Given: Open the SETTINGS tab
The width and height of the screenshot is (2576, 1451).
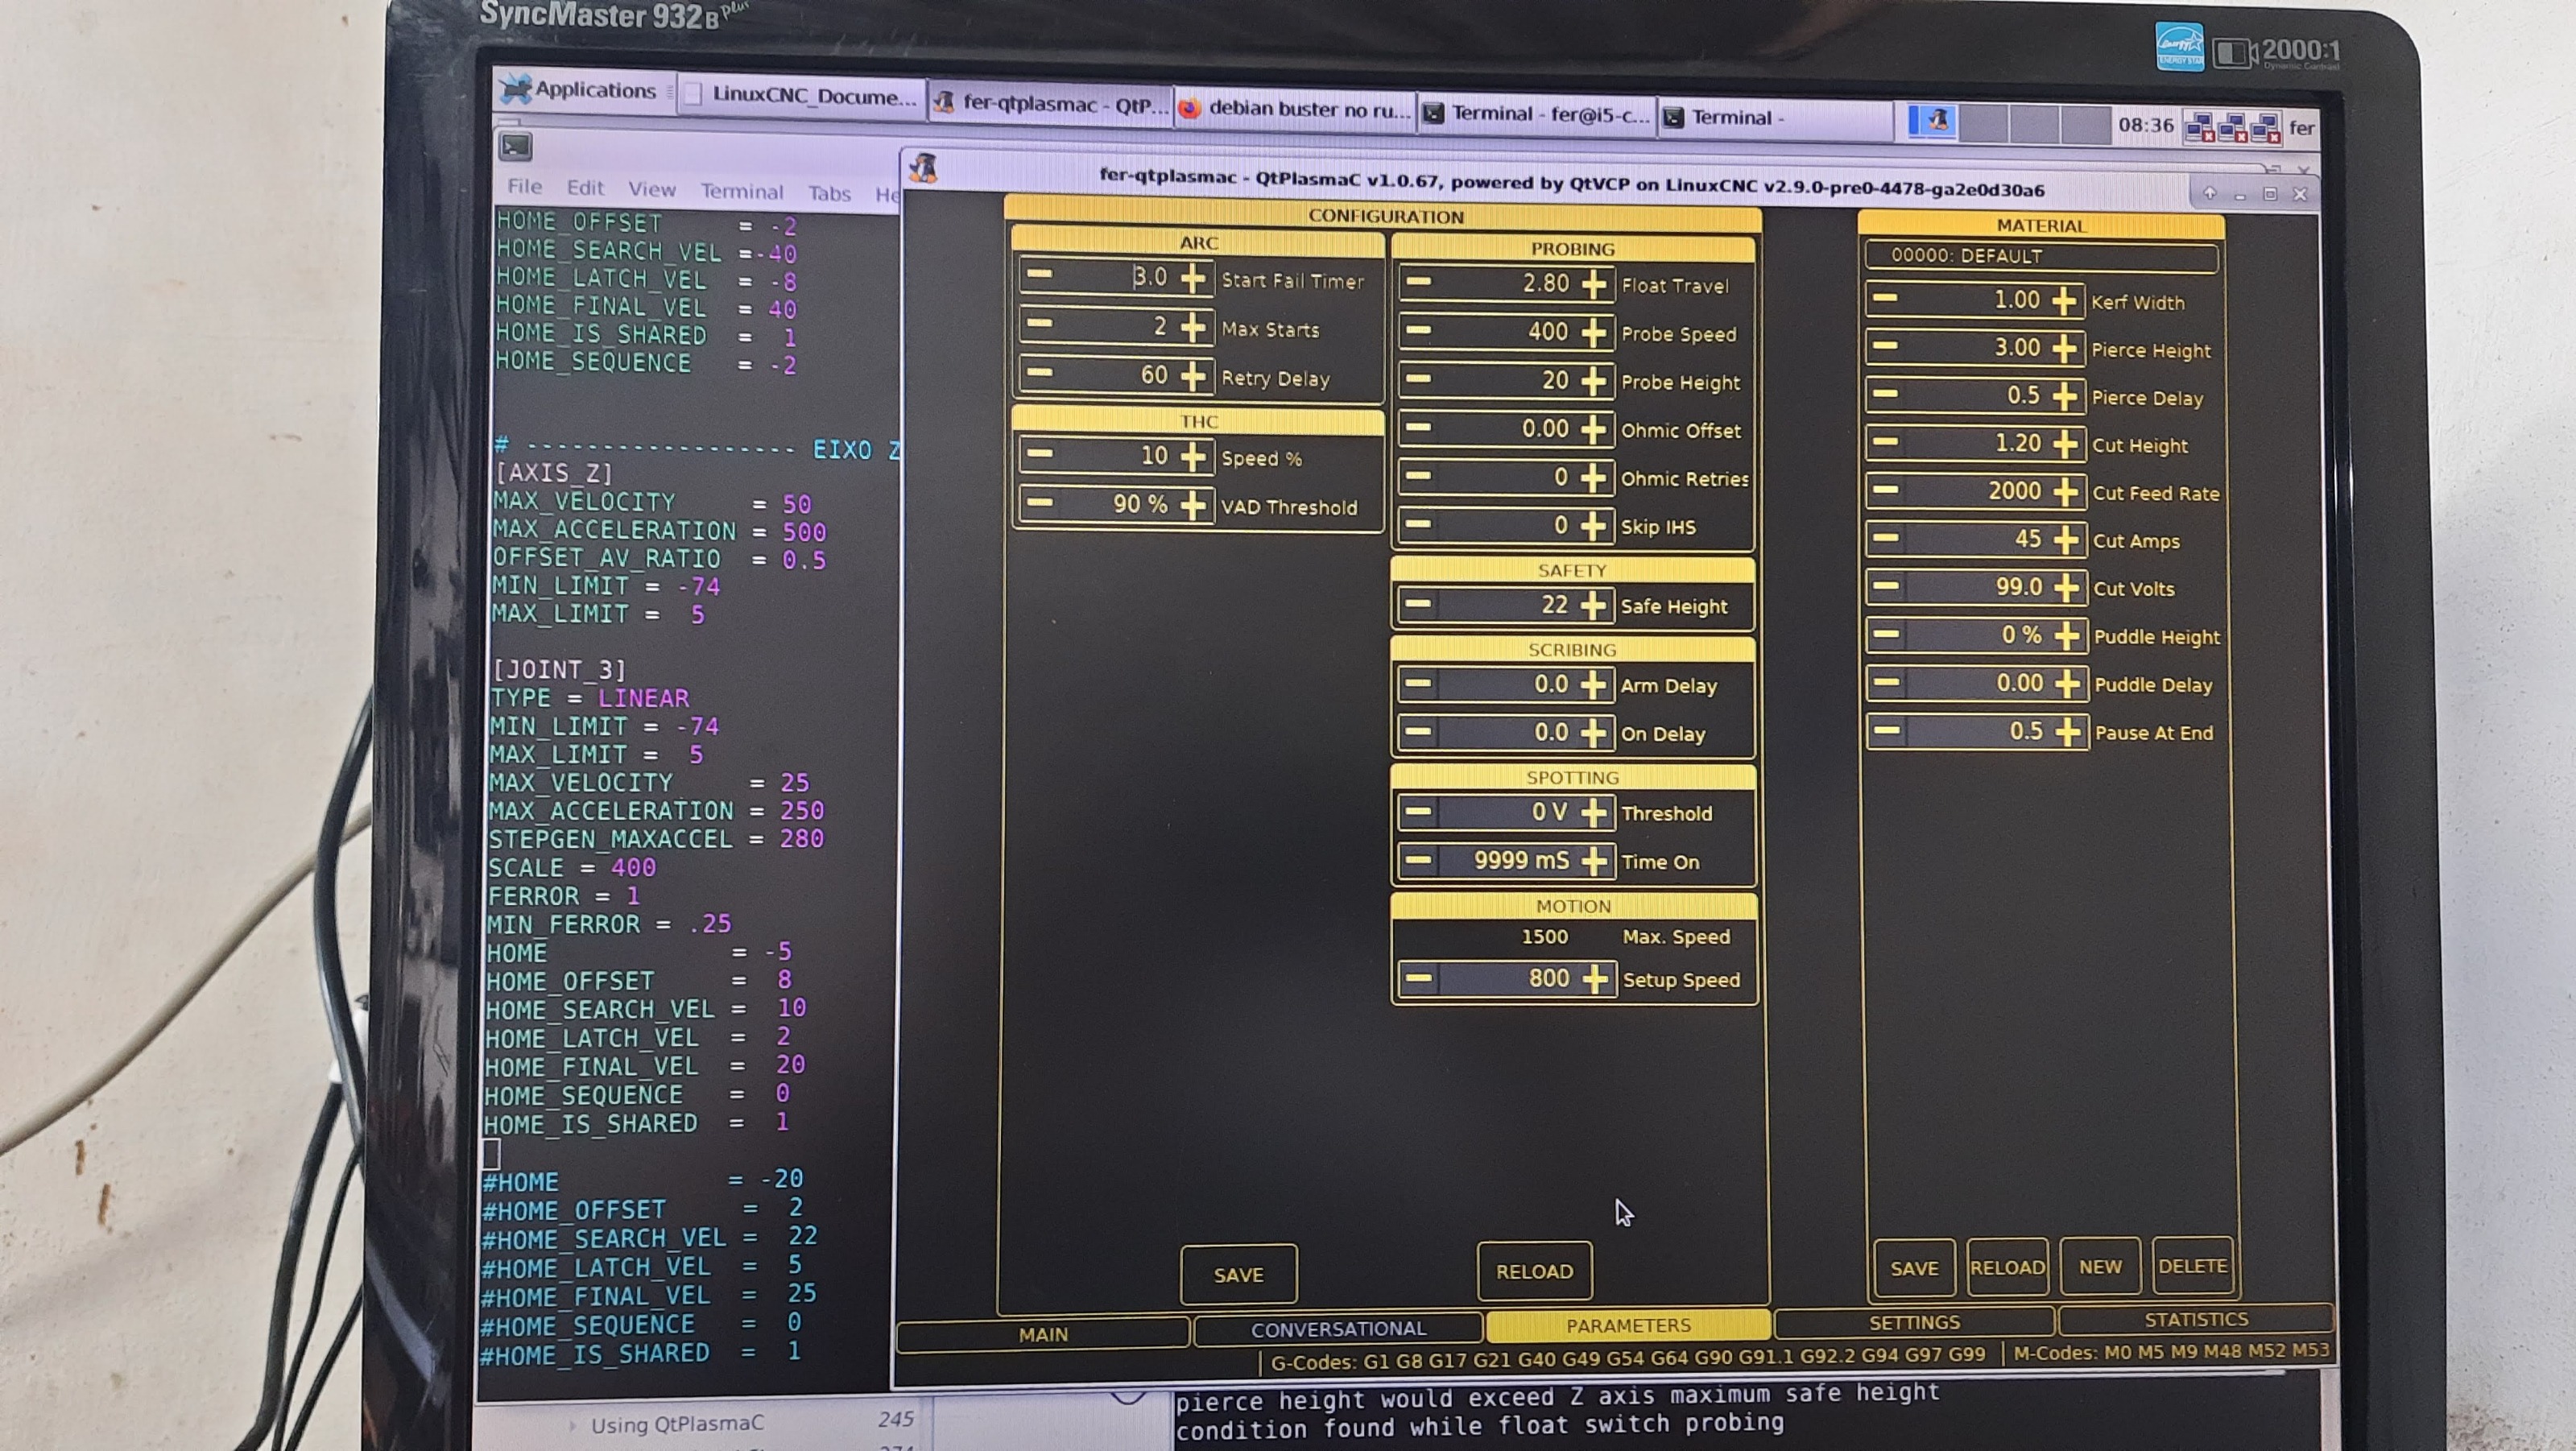Looking at the screenshot, I should [x=1914, y=1322].
